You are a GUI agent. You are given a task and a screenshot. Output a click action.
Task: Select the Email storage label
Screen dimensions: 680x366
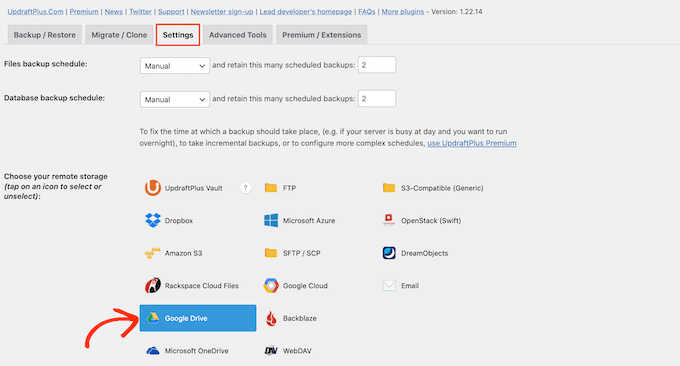coord(410,285)
